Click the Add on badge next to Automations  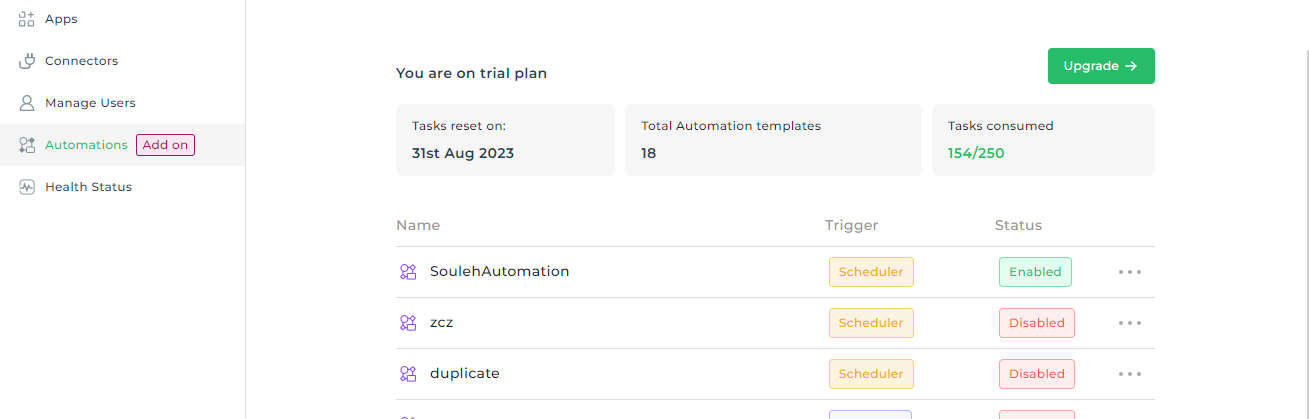click(x=165, y=145)
